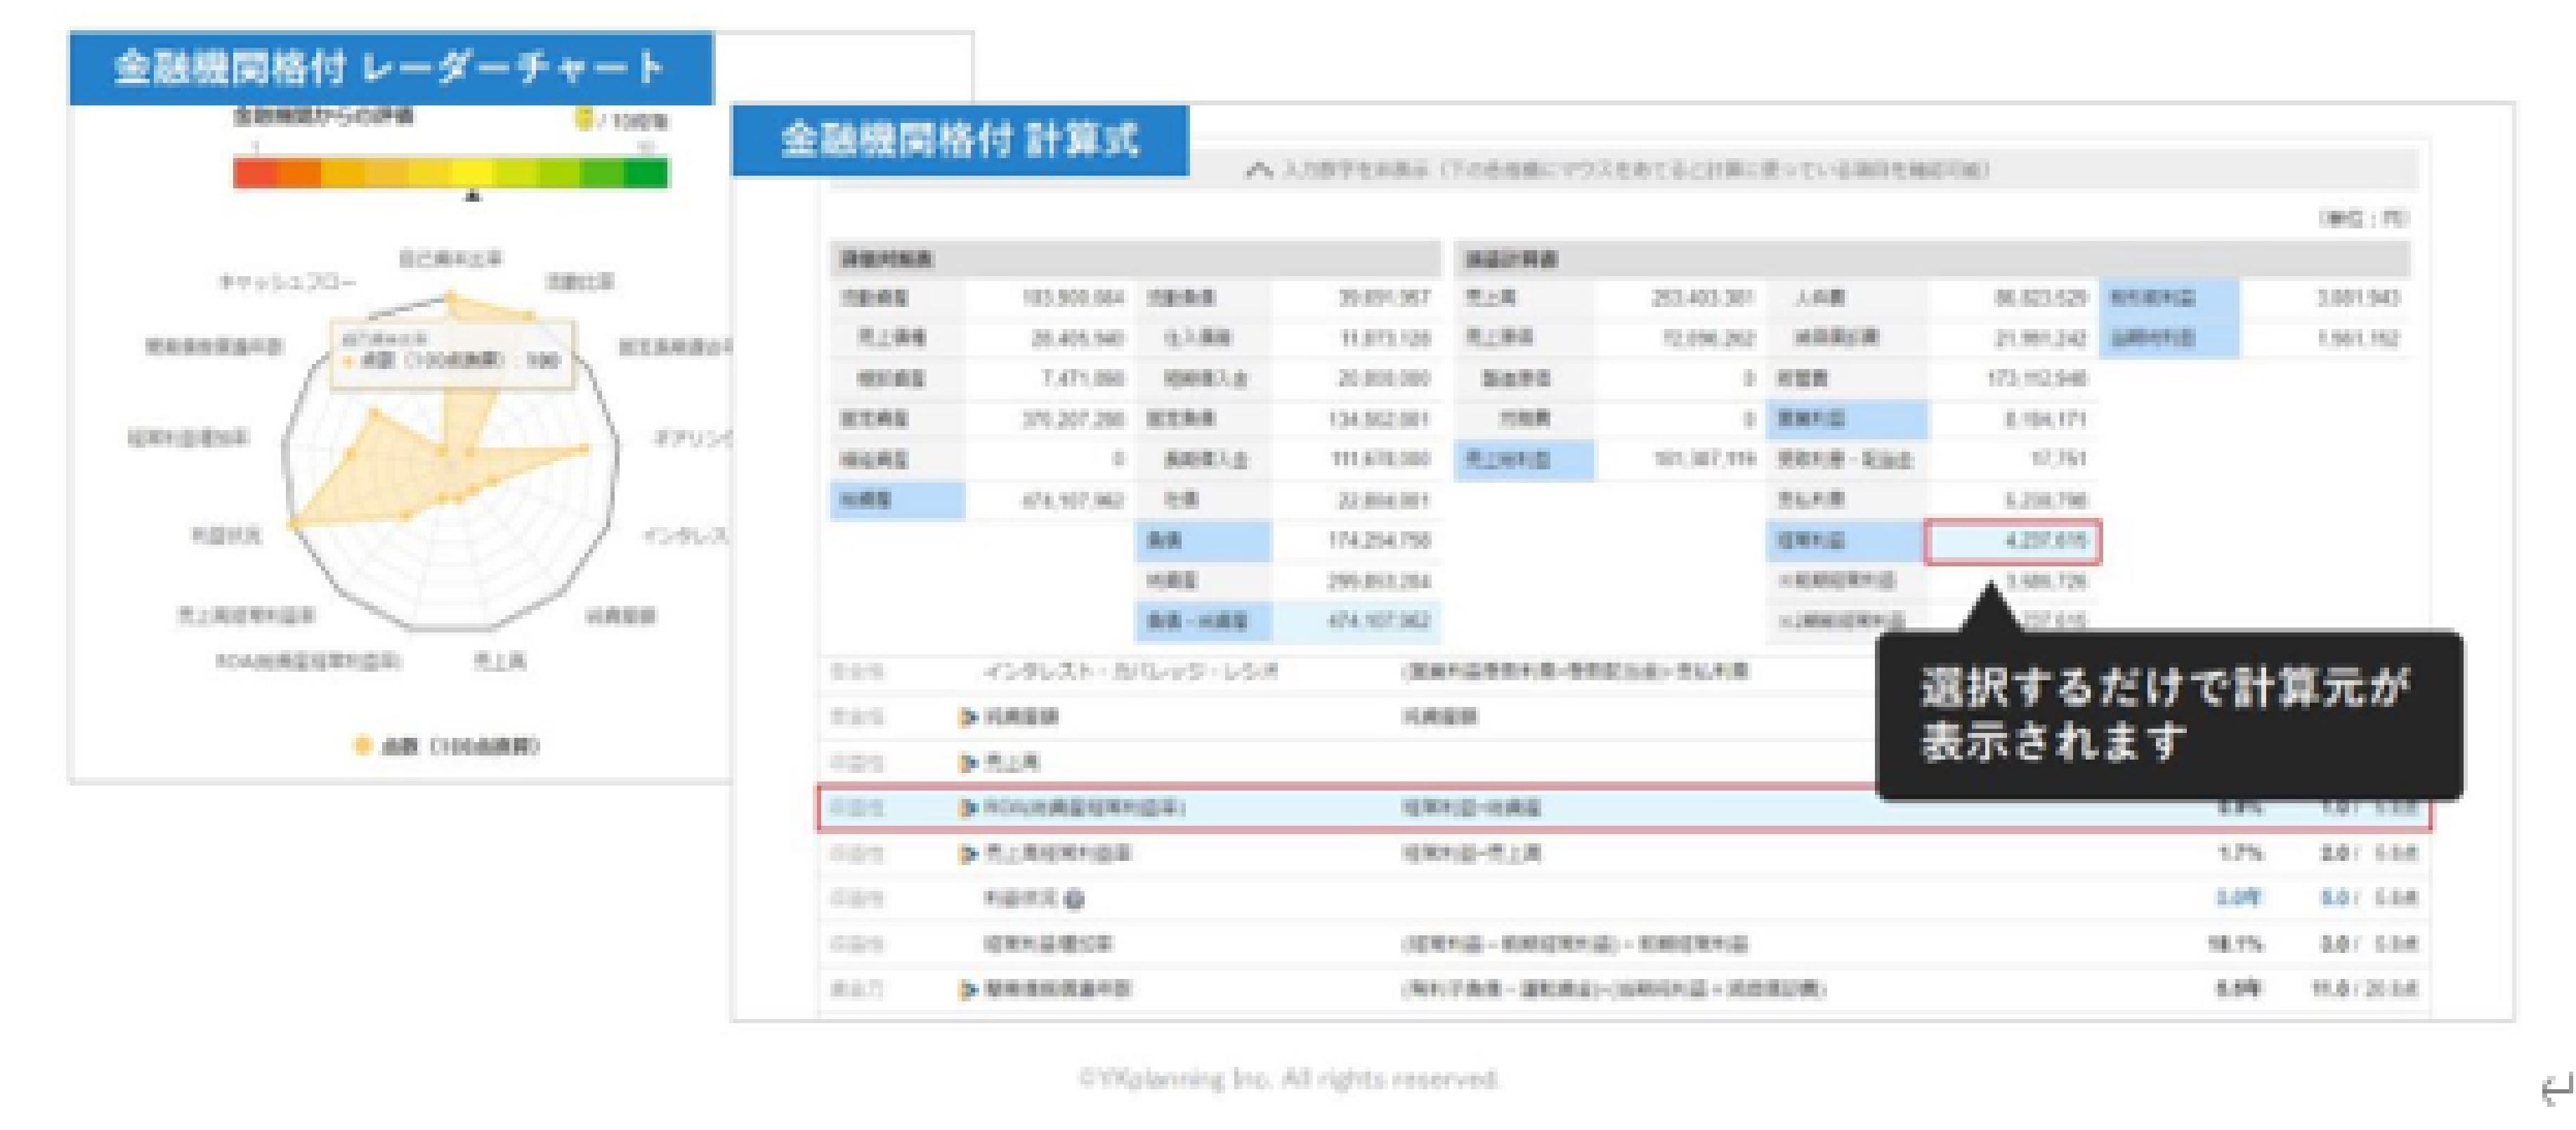The image size is (2576, 1130).
Task: Click the blue 総資産 label cell
Action: [897, 500]
